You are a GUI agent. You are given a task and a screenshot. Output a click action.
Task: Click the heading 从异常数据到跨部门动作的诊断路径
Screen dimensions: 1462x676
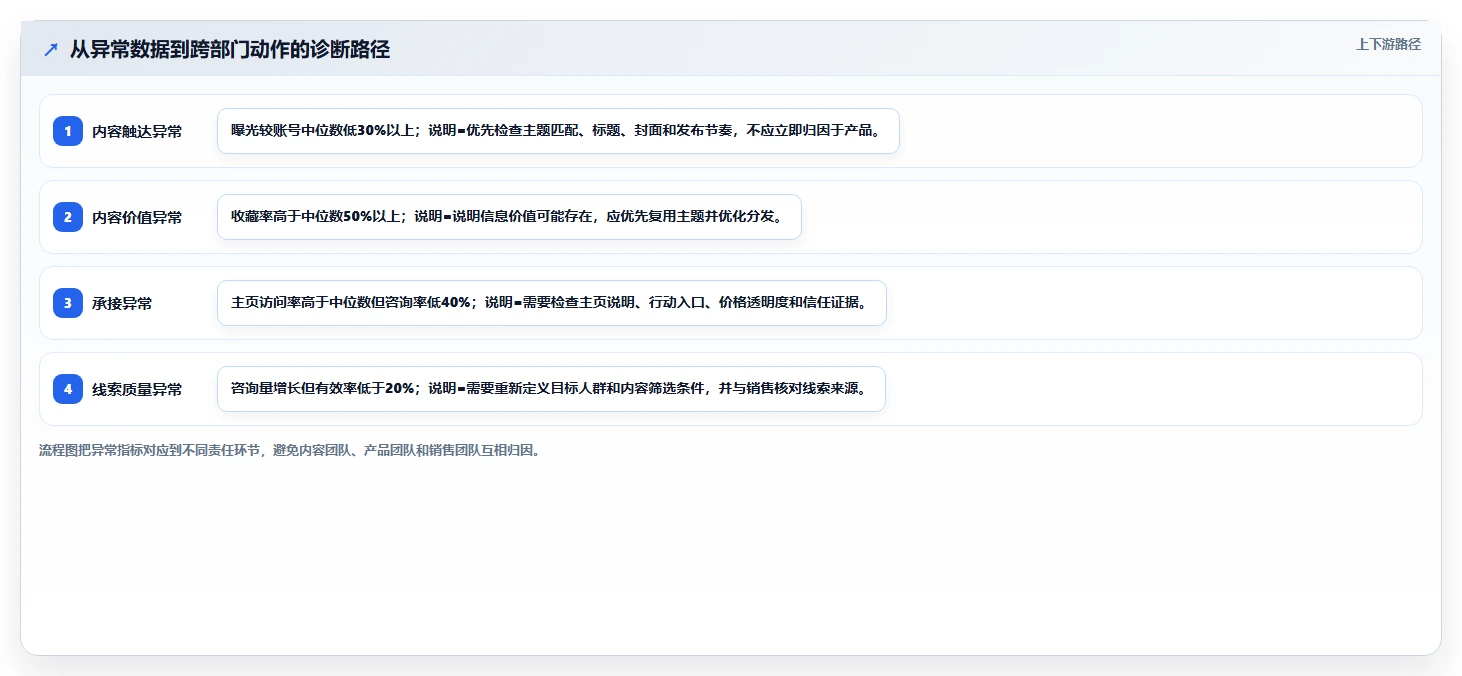[229, 50]
